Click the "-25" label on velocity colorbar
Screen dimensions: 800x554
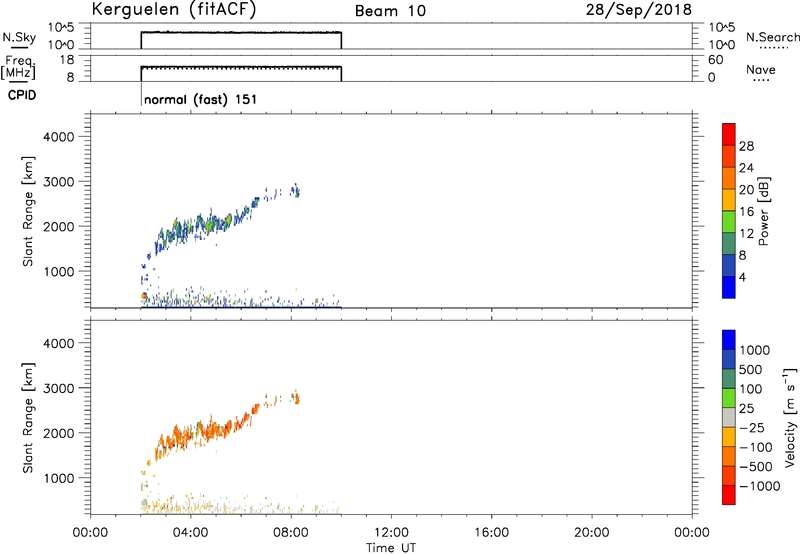pos(752,427)
